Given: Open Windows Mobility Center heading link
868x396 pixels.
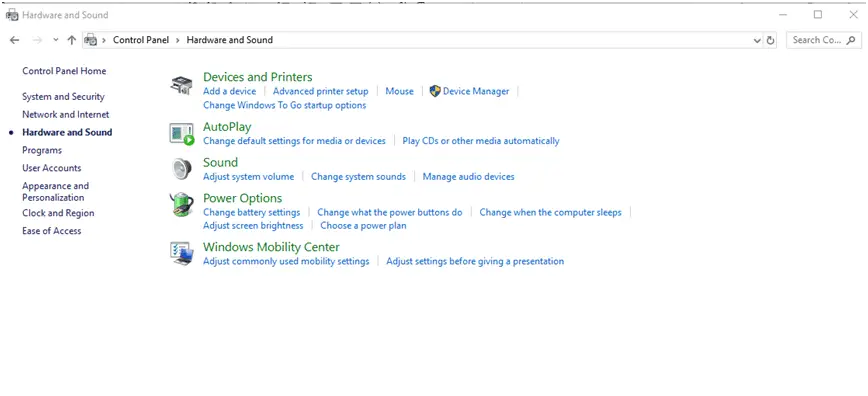Looking at the screenshot, I should (x=271, y=247).
